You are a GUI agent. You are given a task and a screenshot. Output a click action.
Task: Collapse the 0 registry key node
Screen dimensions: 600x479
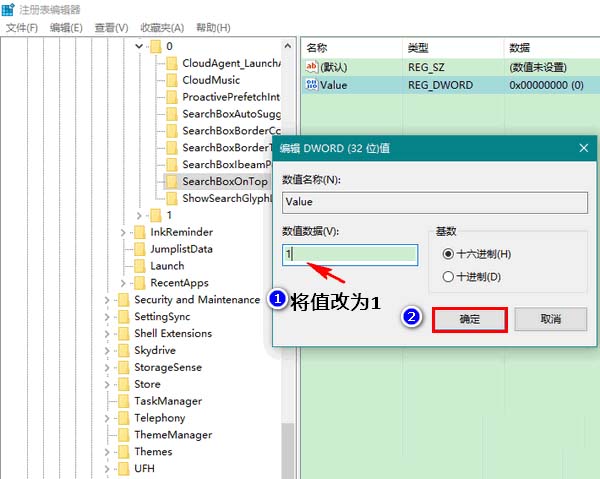click(x=138, y=46)
